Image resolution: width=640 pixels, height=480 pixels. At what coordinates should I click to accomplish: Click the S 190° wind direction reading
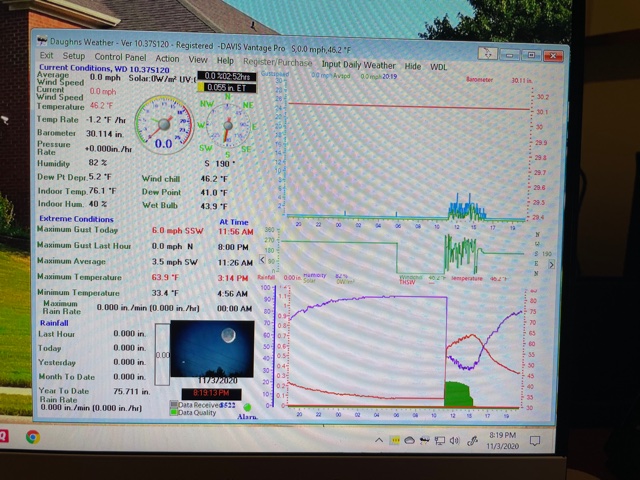pyautogui.click(x=220, y=164)
